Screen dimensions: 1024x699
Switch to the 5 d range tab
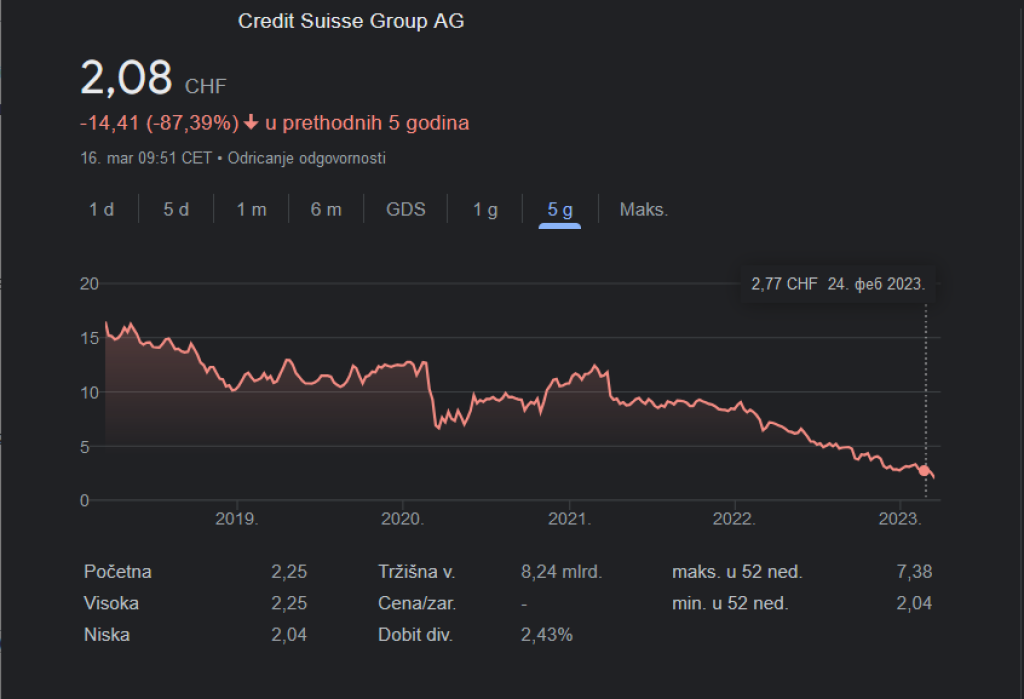176,209
